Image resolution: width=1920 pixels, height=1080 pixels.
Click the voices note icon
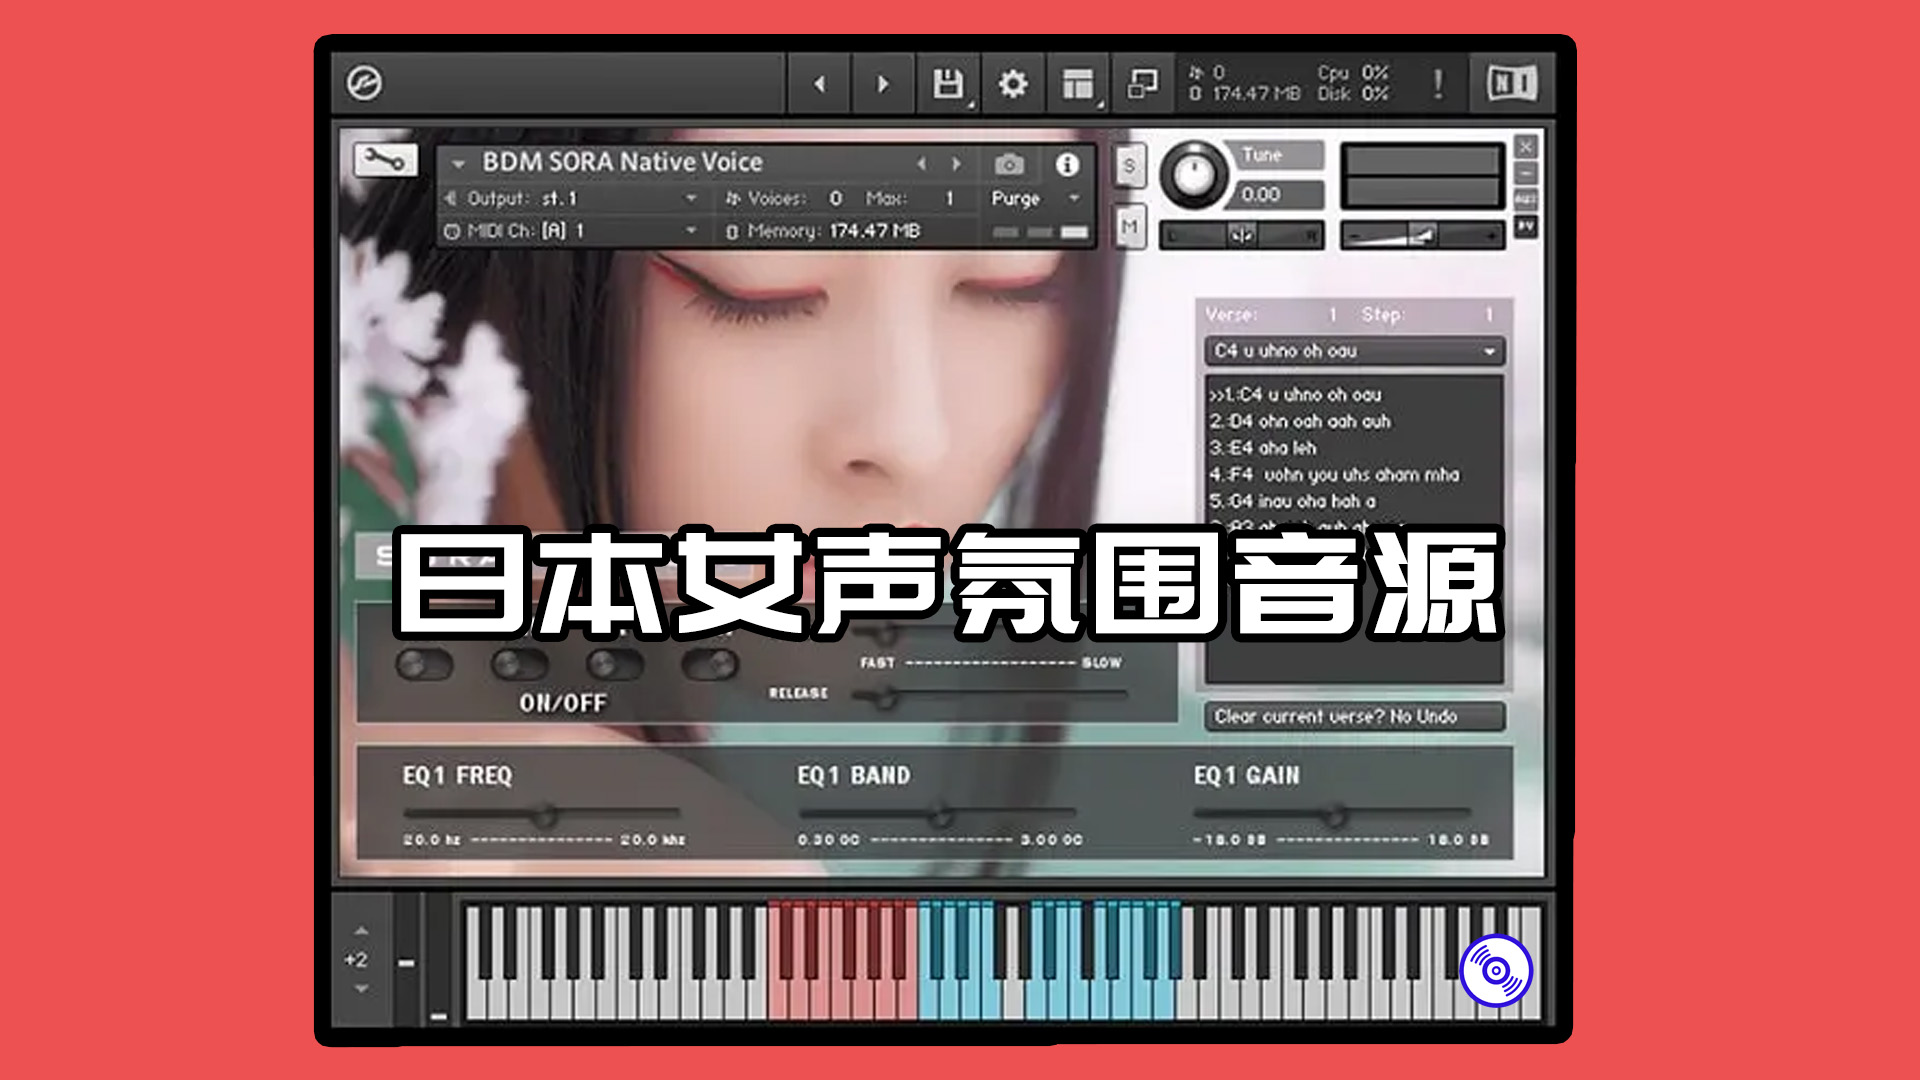(x=733, y=198)
